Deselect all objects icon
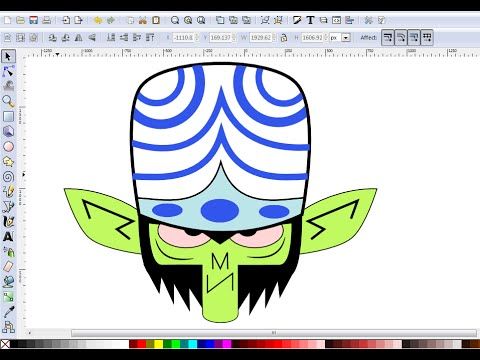The image size is (480, 360). click(x=33, y=38)
